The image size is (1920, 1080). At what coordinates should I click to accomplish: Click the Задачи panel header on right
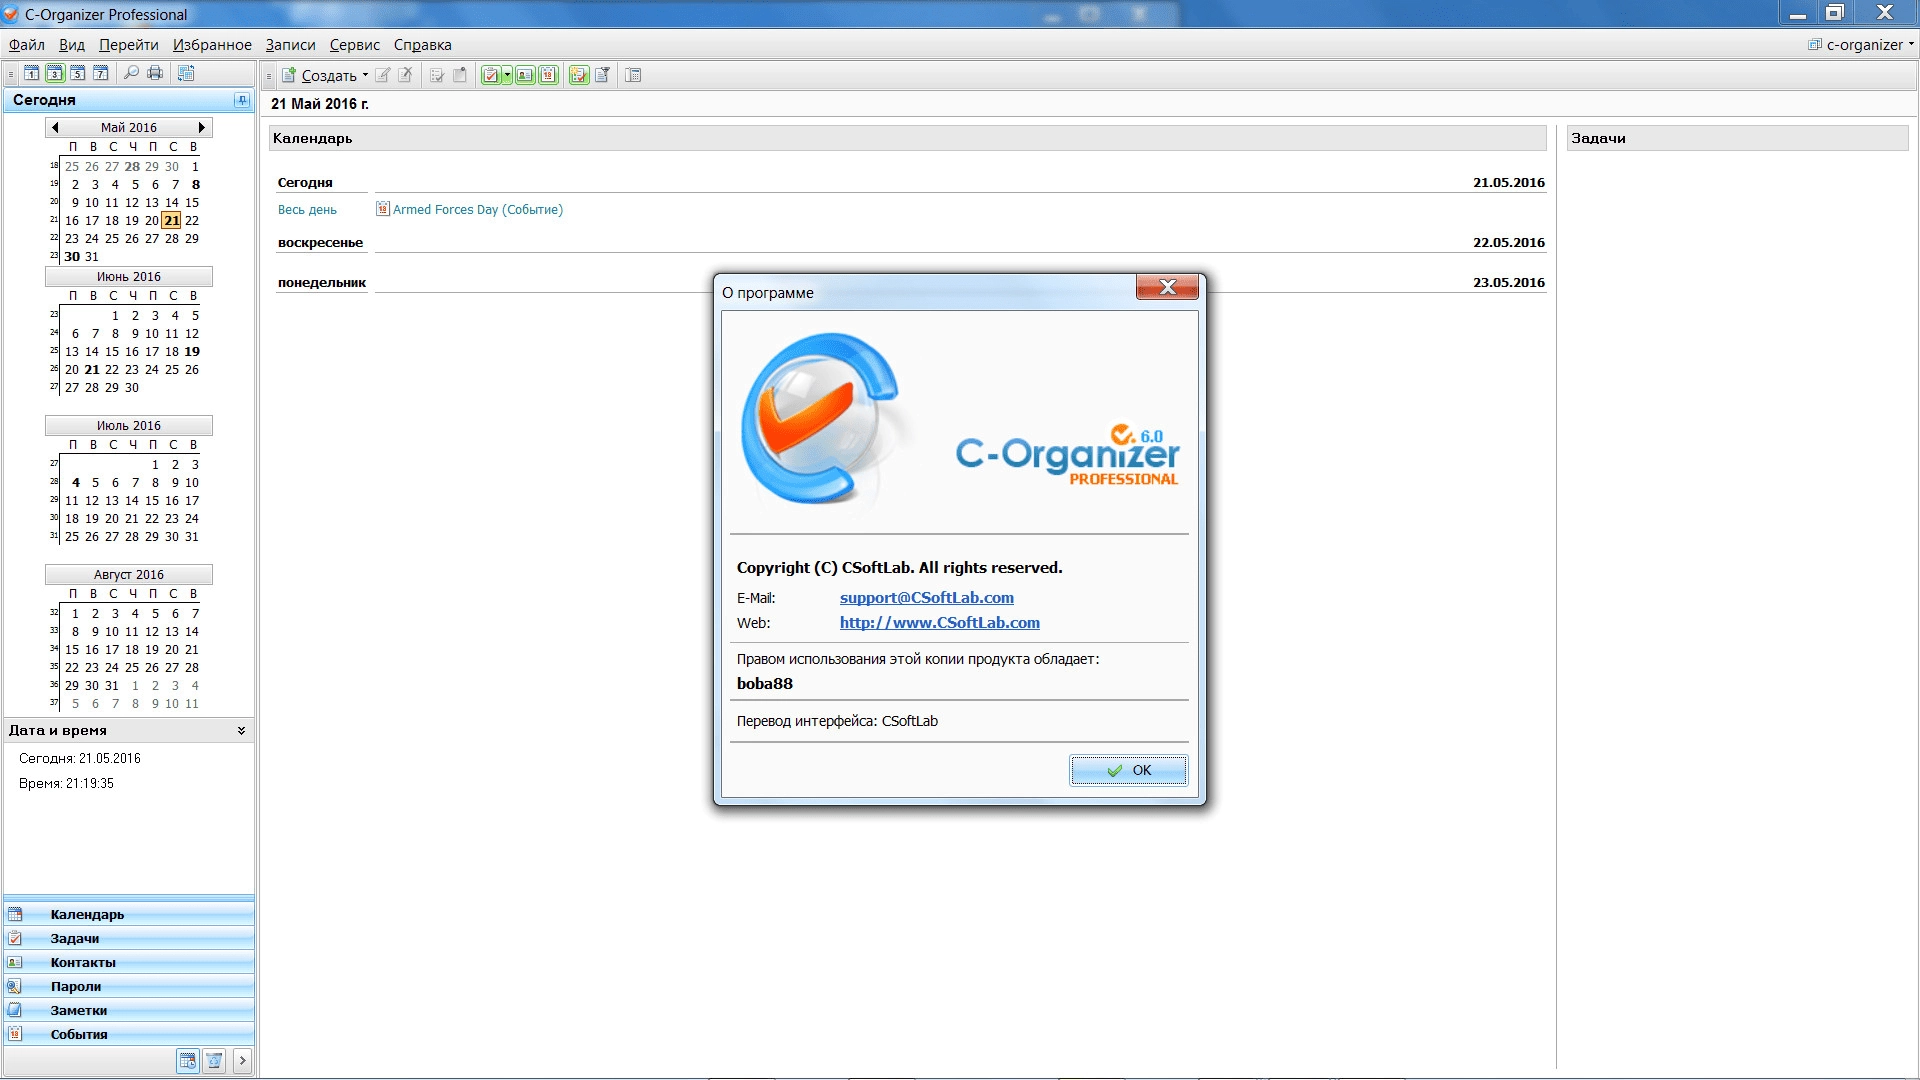(x=1737, y=138)
